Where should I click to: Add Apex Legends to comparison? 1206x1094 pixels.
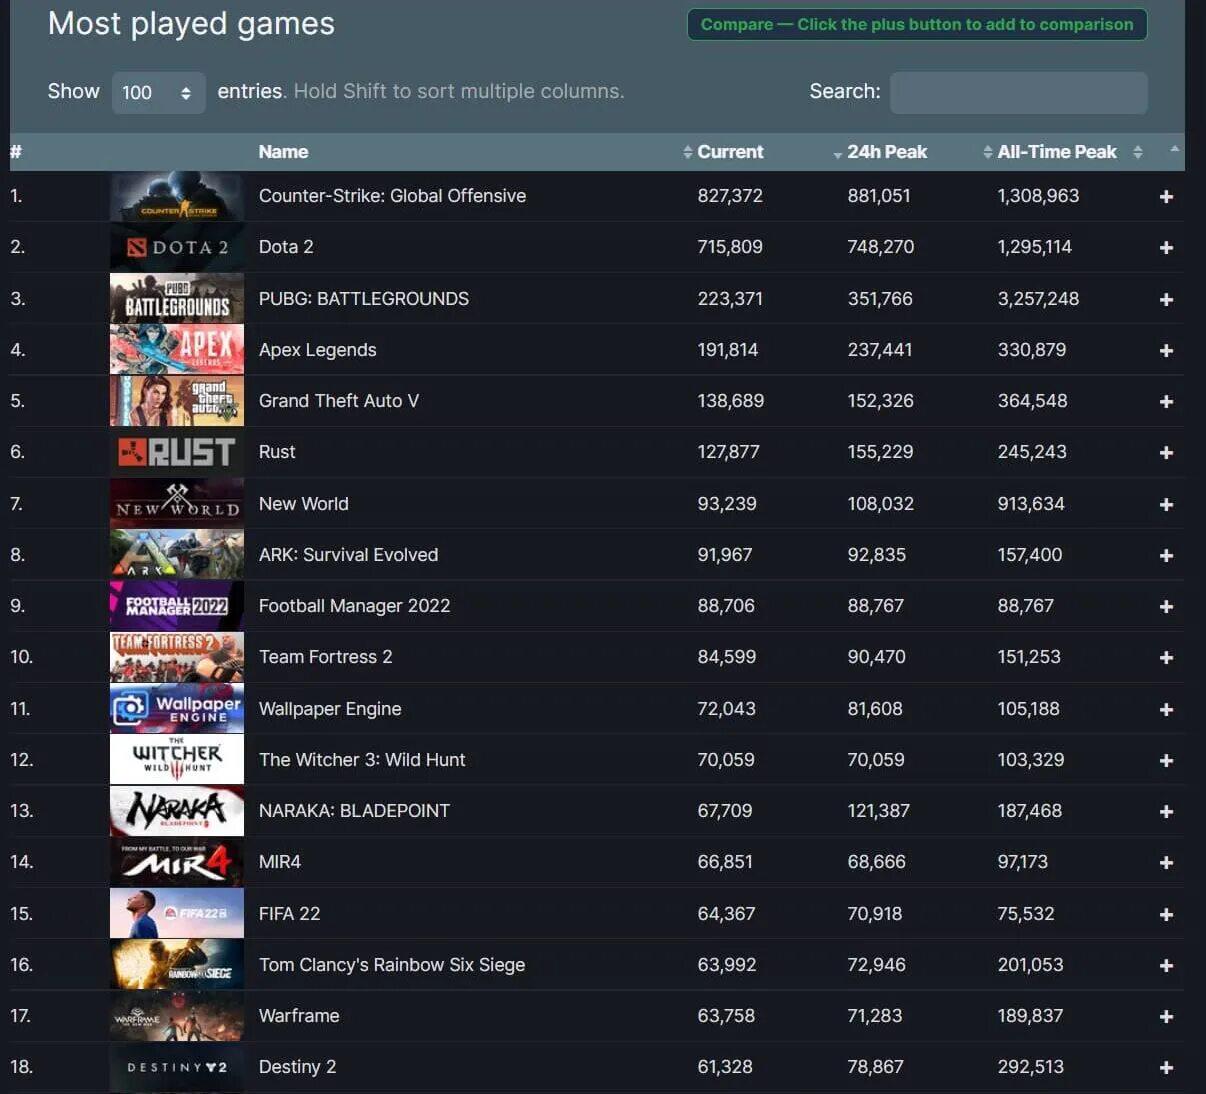coord(1166,351)
